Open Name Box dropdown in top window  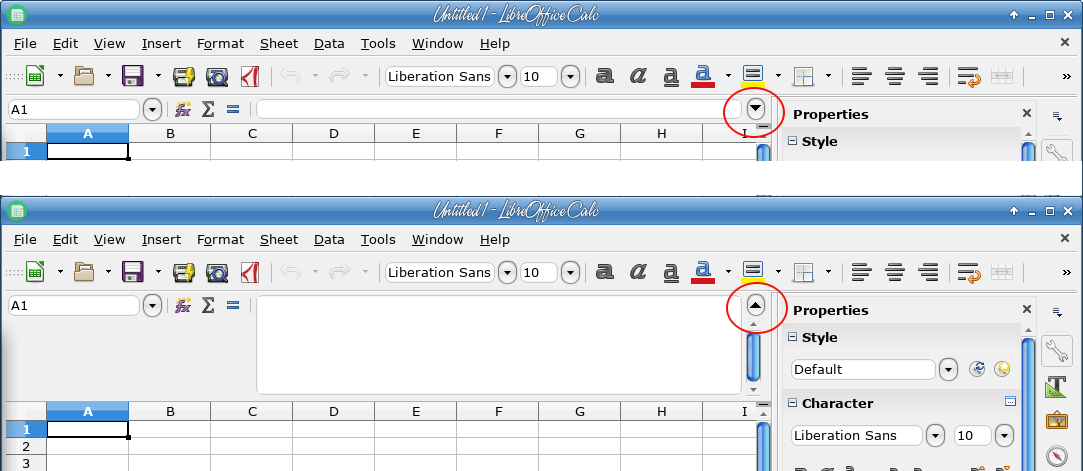[152, 109]
